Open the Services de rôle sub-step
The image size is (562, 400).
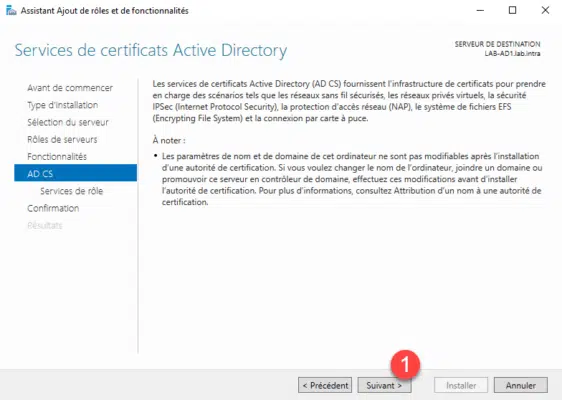71,191
